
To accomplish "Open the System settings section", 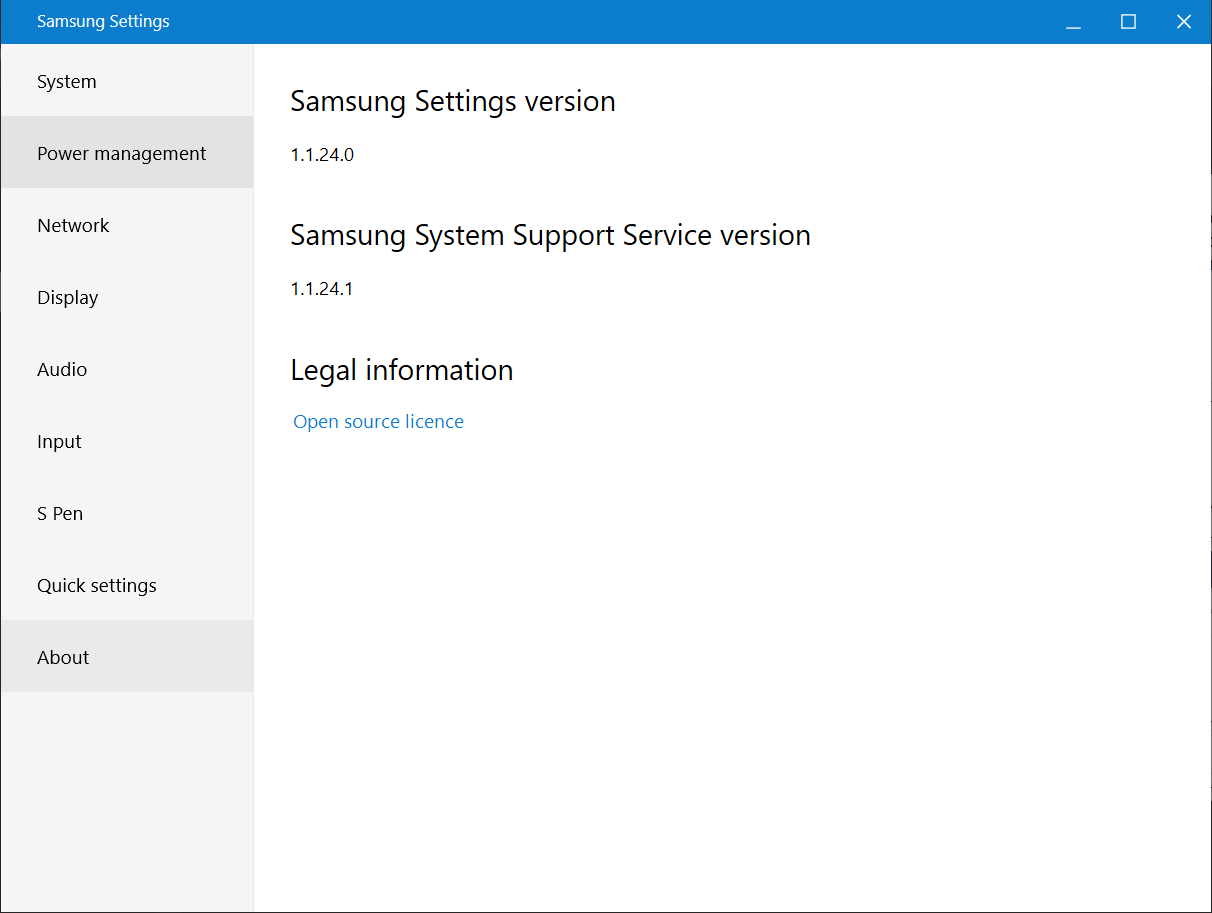I will tap(127, 81).
